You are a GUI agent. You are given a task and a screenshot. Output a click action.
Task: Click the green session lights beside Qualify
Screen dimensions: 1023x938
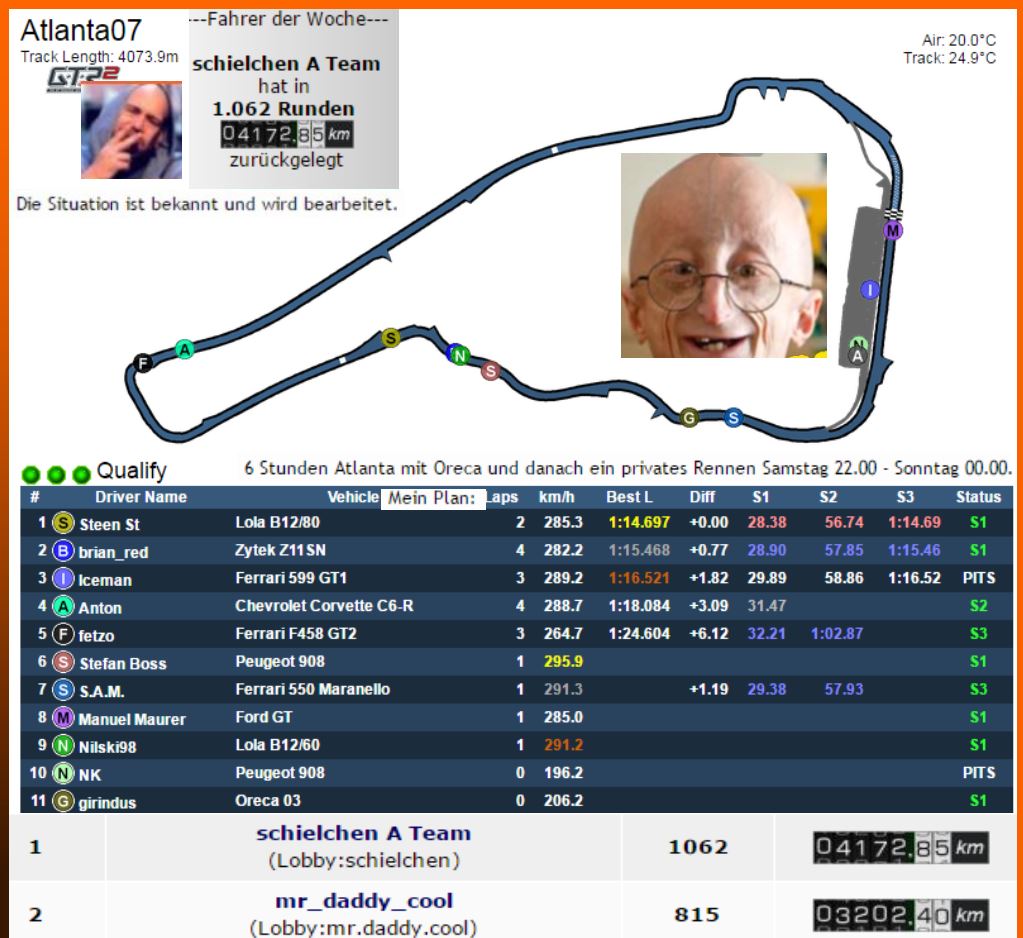click(55, 473)
